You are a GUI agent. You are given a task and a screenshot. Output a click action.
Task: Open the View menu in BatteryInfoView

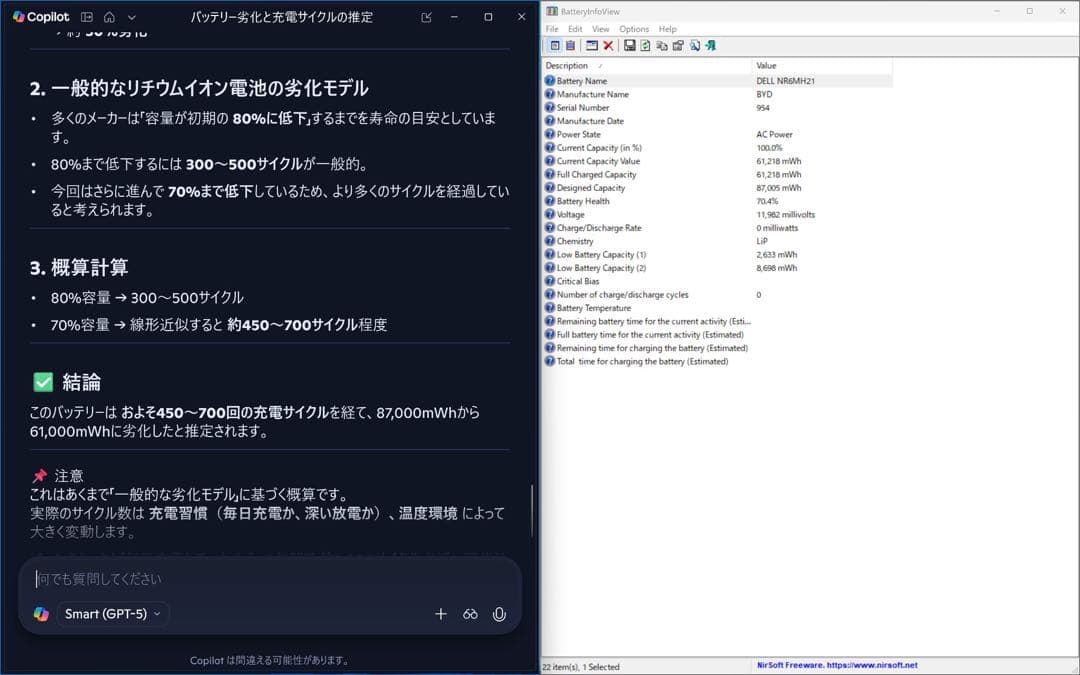pos(600,29)
